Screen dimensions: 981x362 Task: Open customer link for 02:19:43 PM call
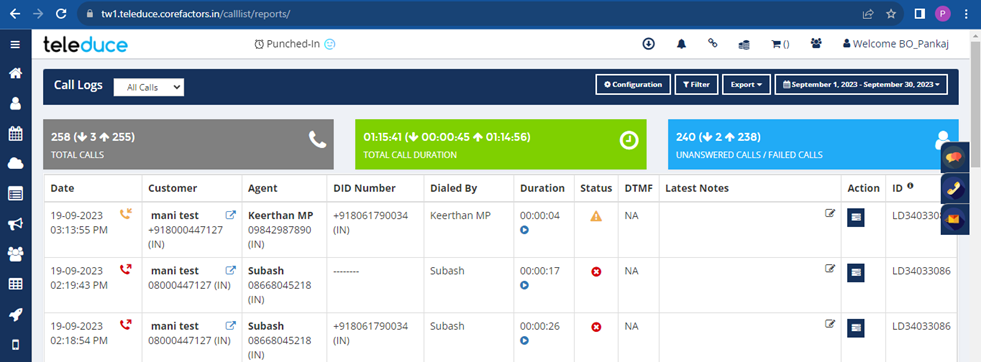point(230,271)
